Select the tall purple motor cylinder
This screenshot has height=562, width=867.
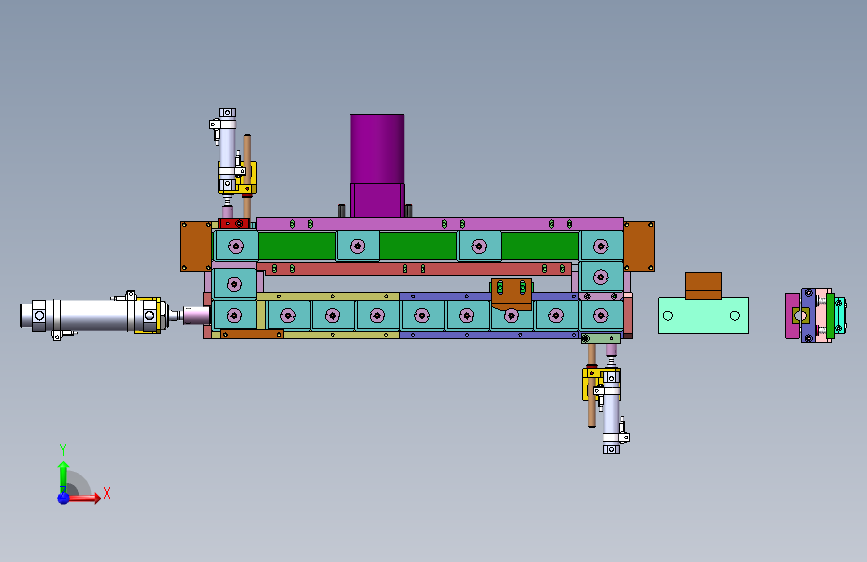377,148
